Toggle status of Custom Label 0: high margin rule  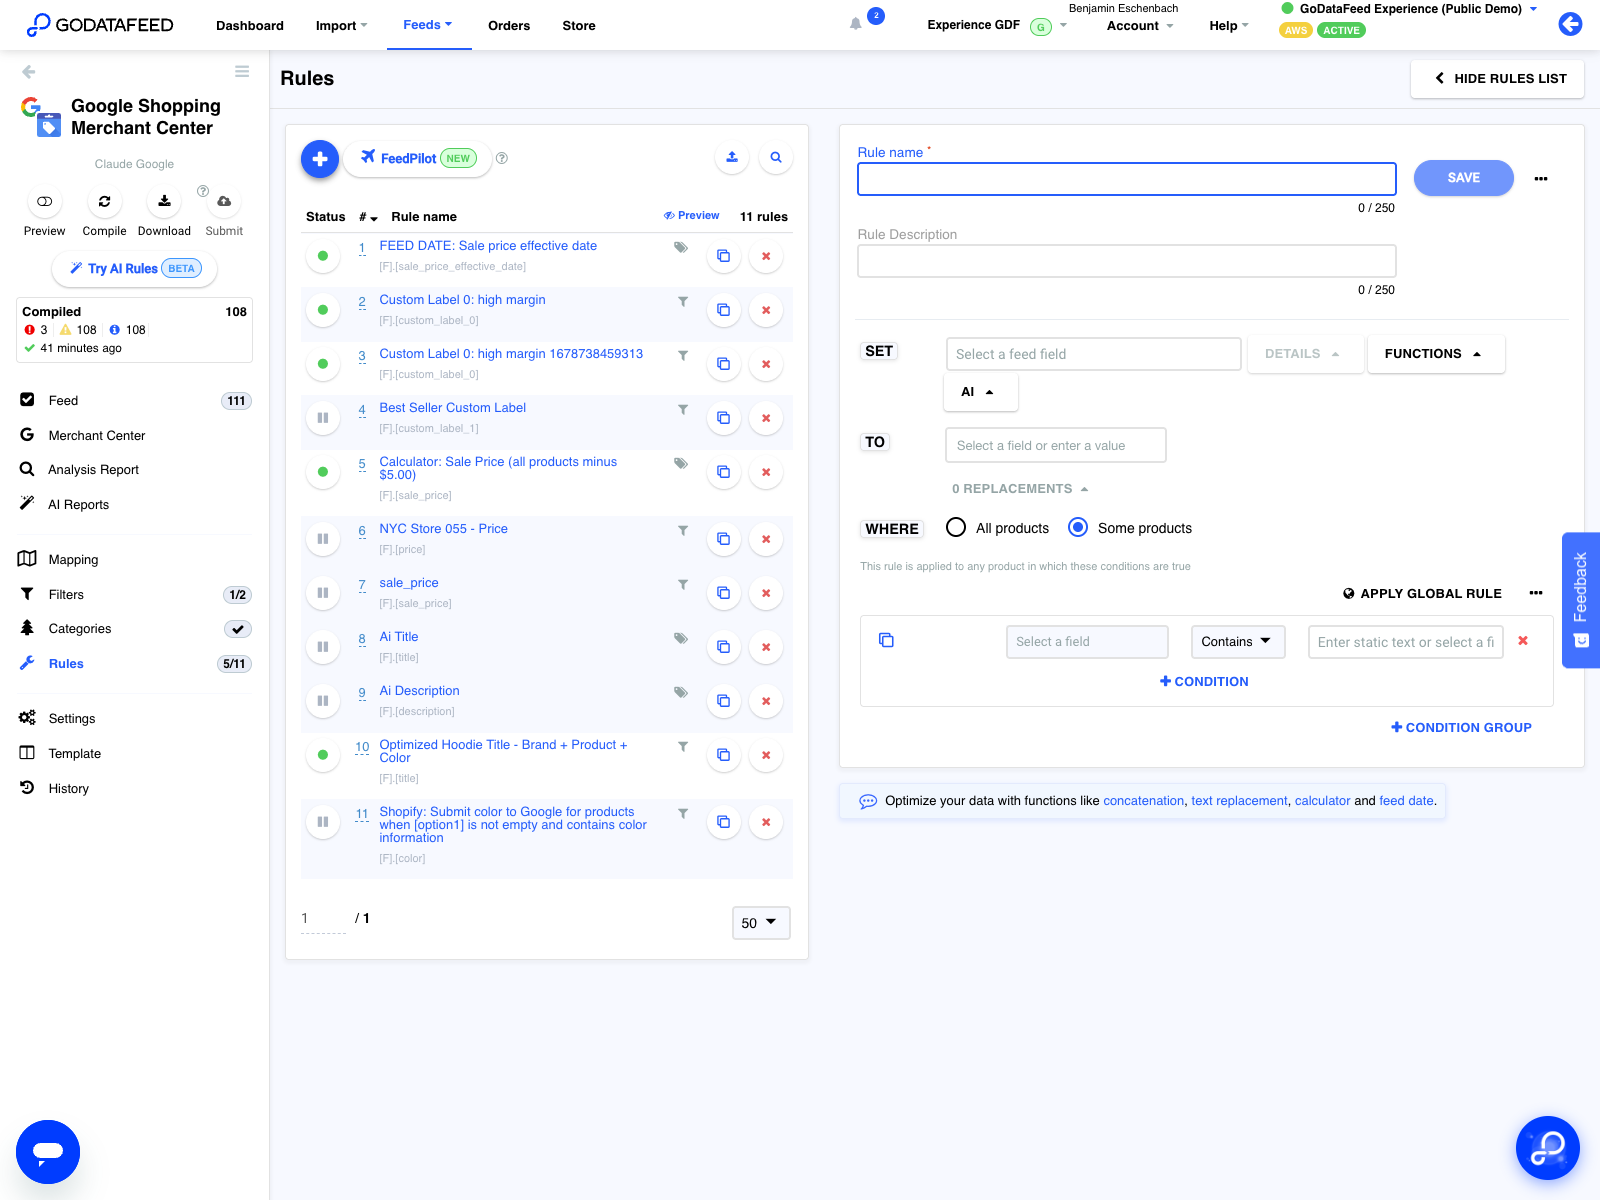pyautogui.click(x=323, y=310)
